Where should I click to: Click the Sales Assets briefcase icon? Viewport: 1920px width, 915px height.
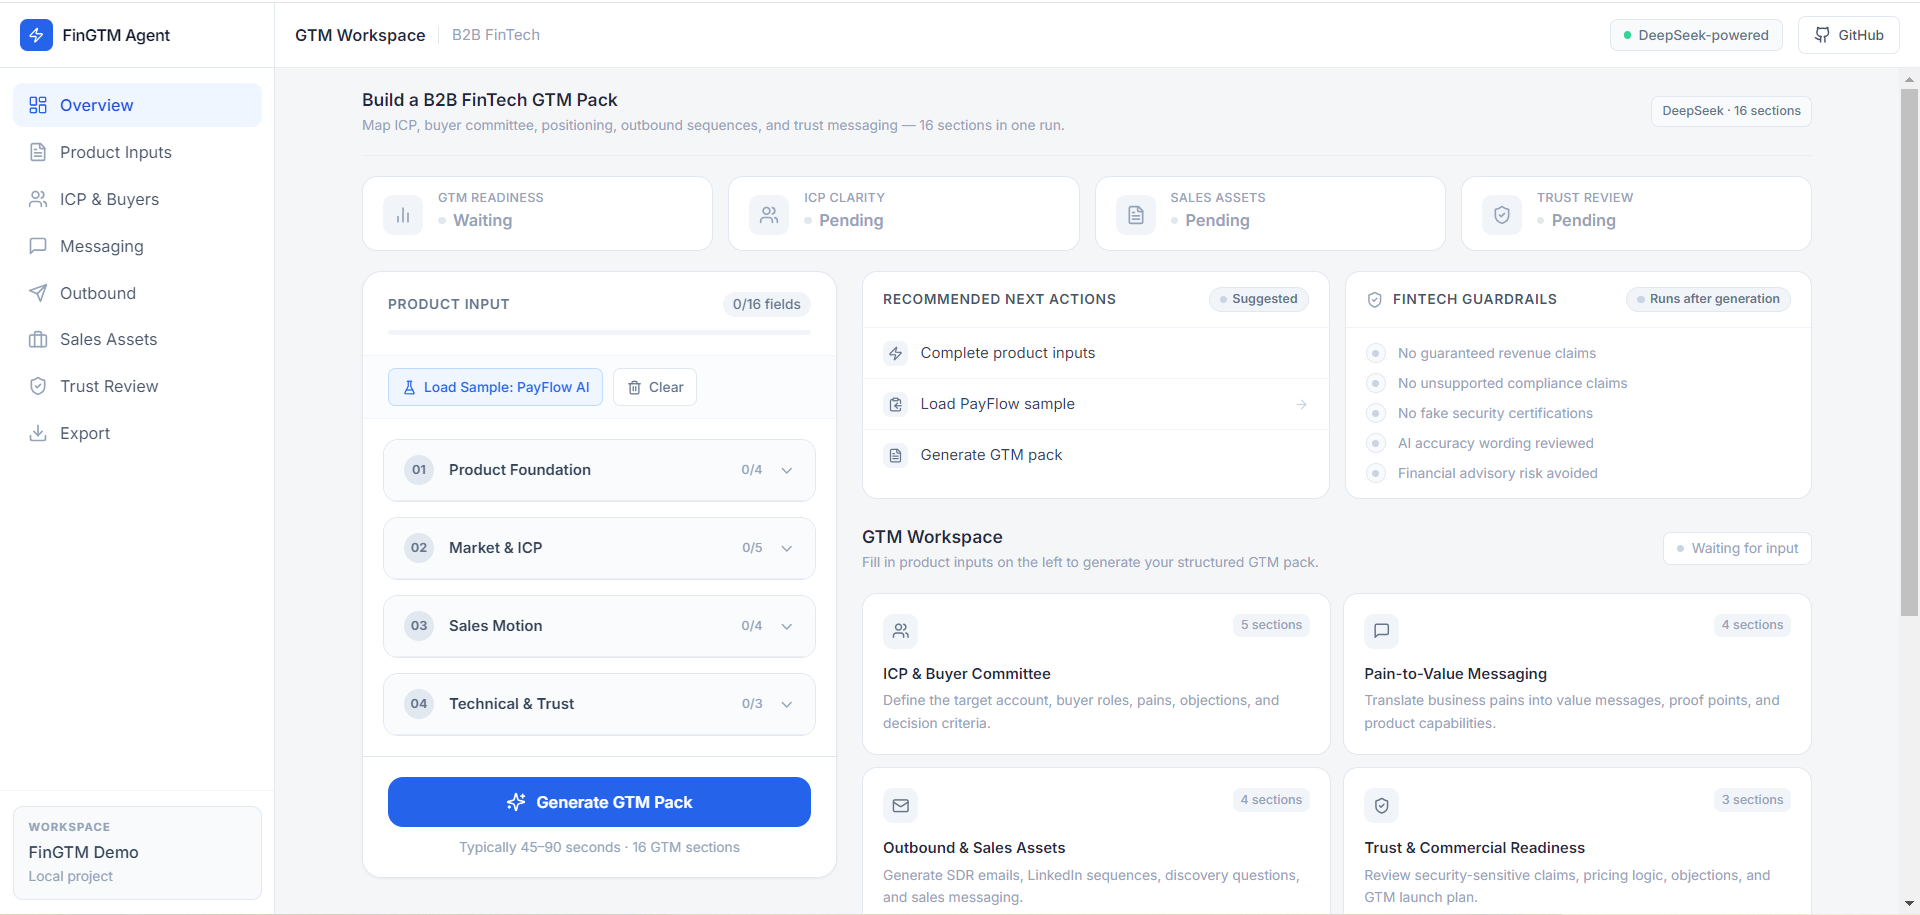(38, 339)
